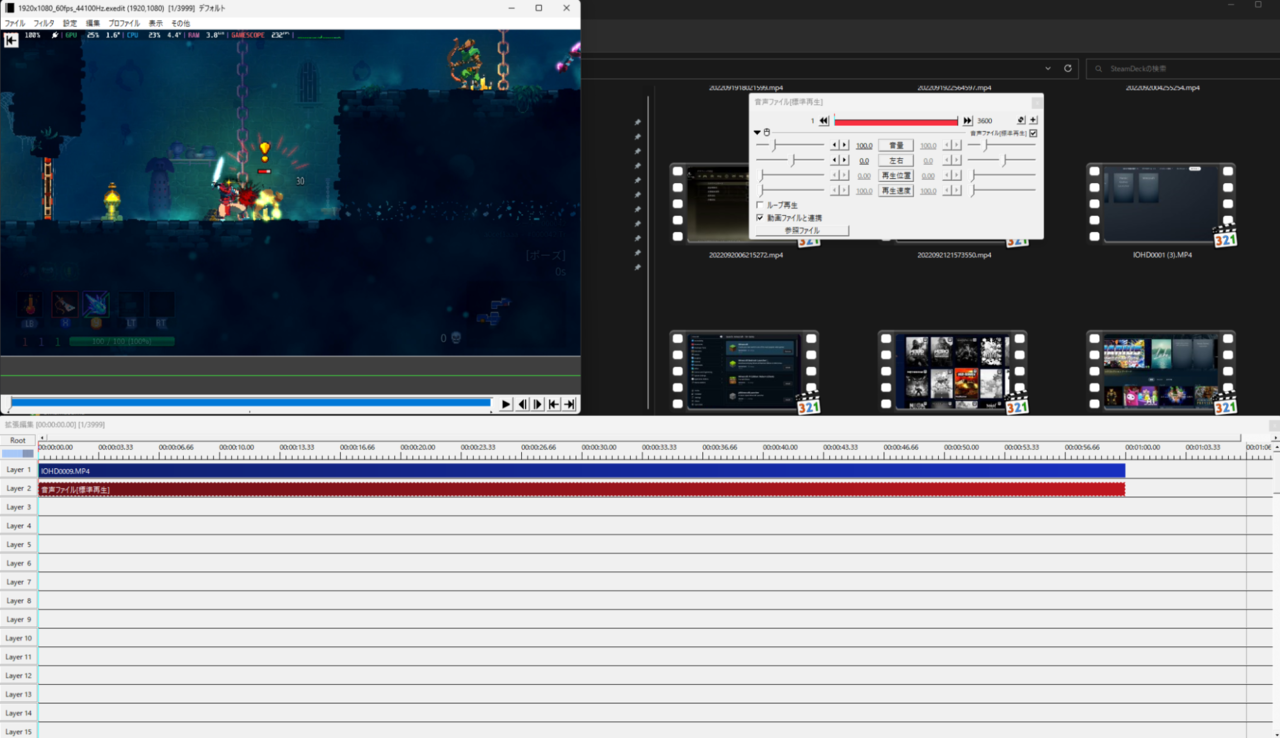
Task: Toggle Layer 2 visibility button
Action: coord(18,488)
